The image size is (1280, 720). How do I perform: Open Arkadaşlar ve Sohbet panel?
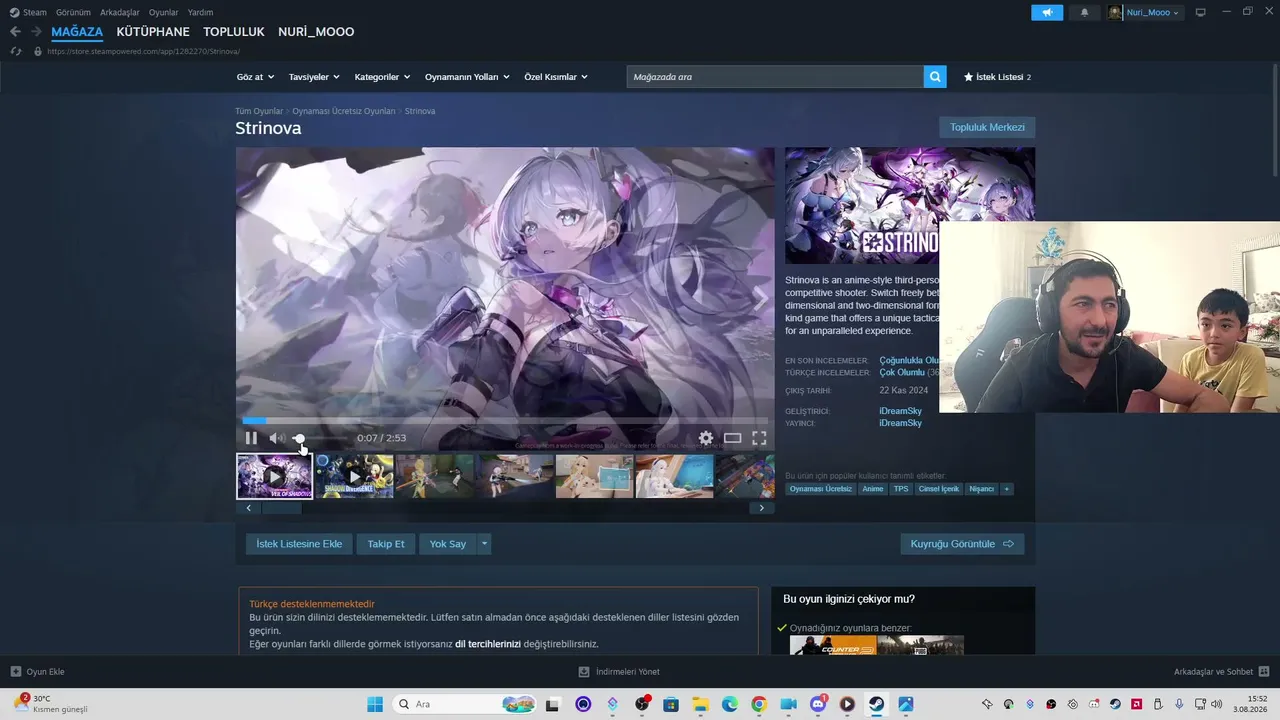click(1221, 672)
